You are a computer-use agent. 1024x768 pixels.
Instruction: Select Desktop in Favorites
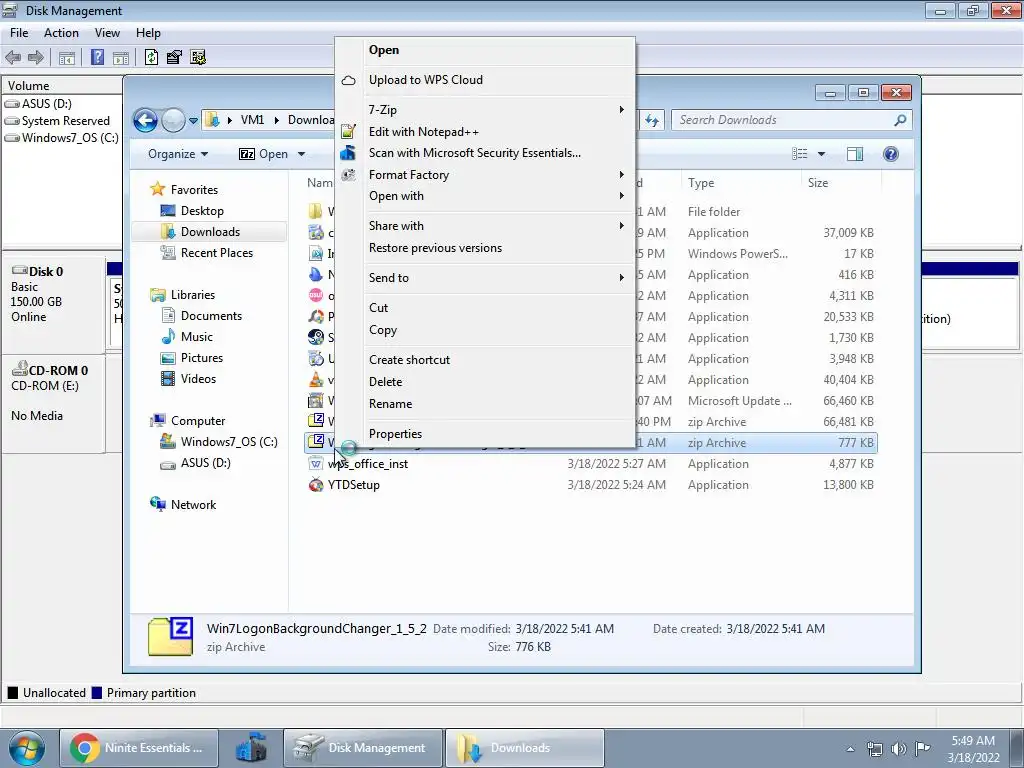[202, 211]
